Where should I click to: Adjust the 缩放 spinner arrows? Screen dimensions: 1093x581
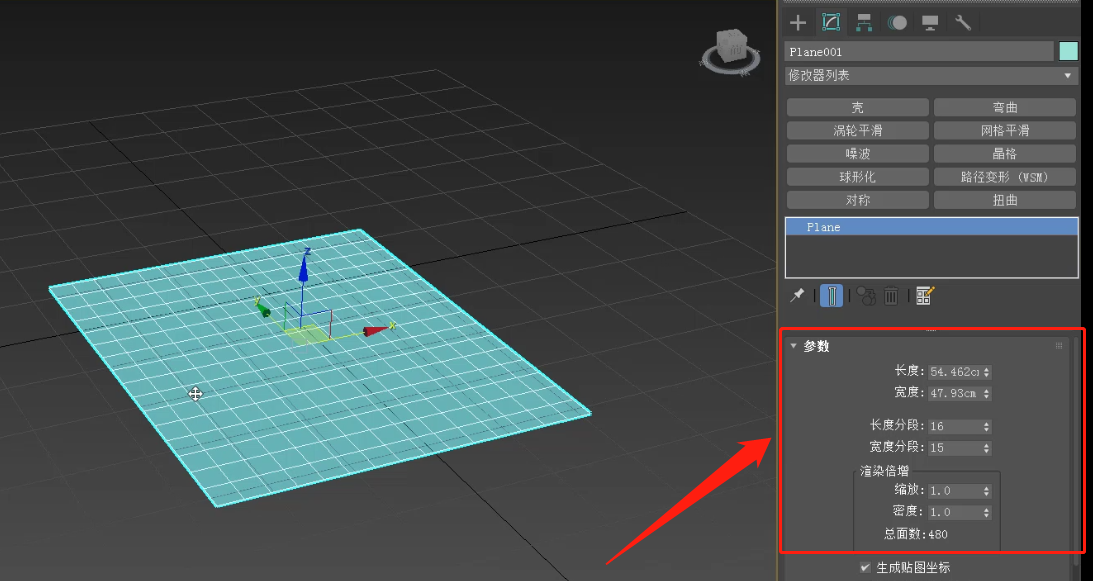coord(986,491)
